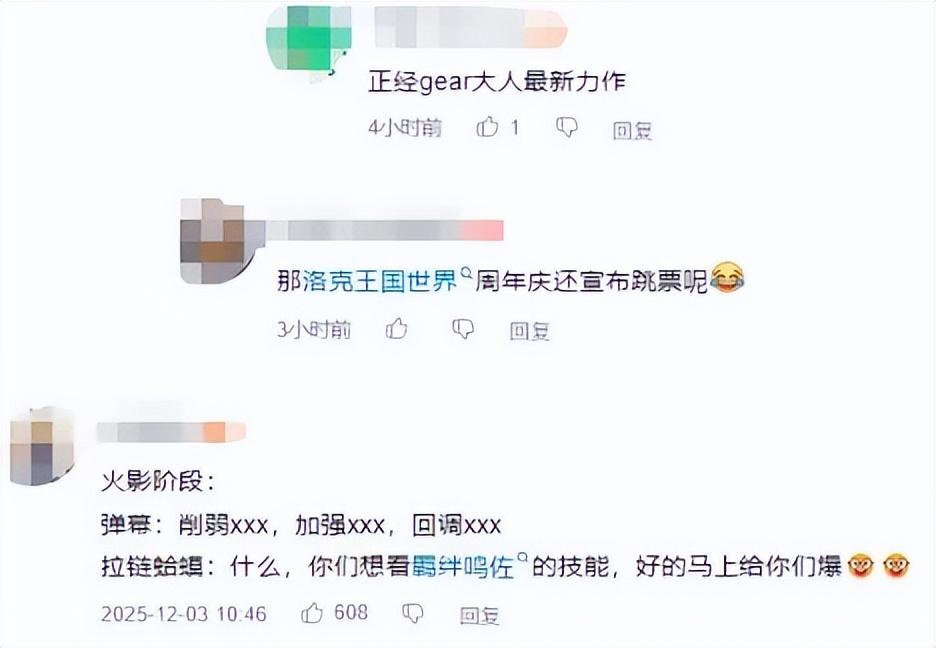
Task: Open the avatar of the 火影阶段 commenter
Action: 42,446
